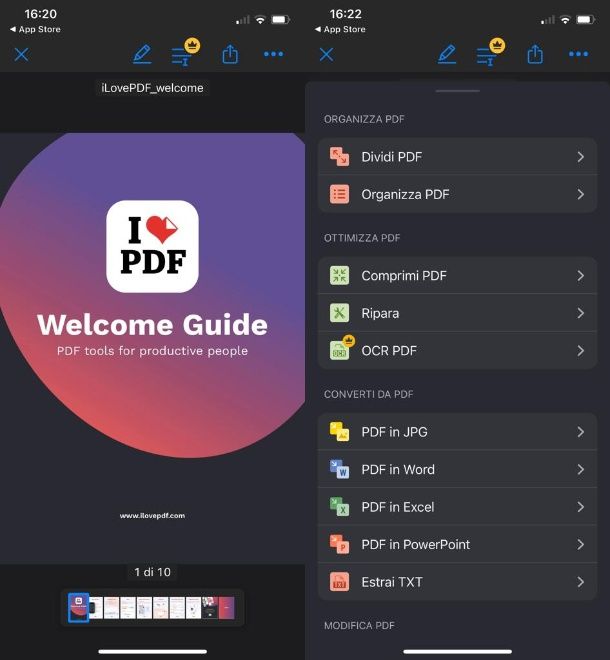Tap the share icon in right screen
The width and height of the screenshot is (610, 660).
(535, 54)
